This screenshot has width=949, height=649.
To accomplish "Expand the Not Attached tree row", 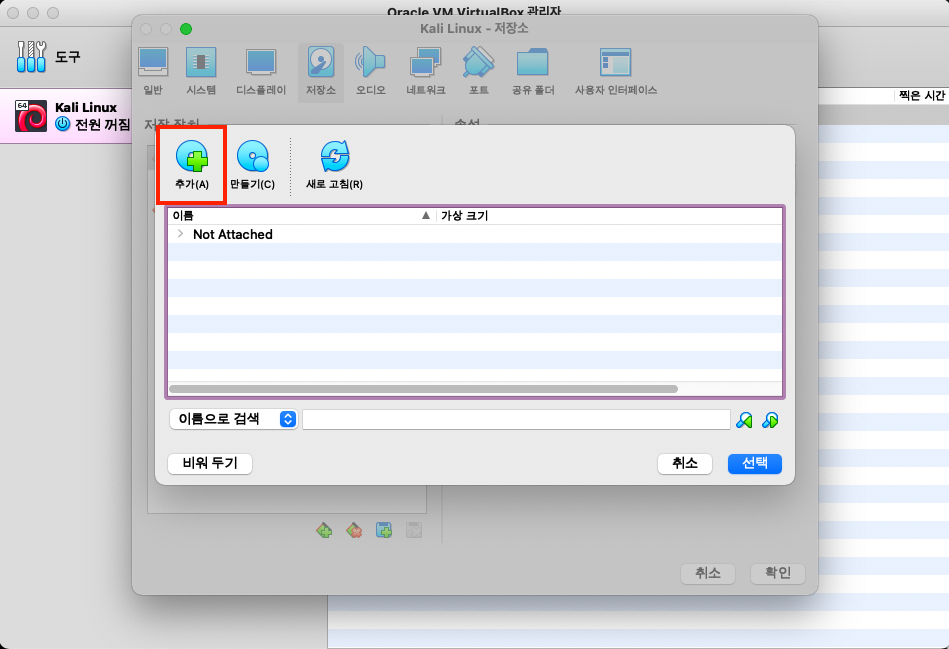I will (180, 234).
